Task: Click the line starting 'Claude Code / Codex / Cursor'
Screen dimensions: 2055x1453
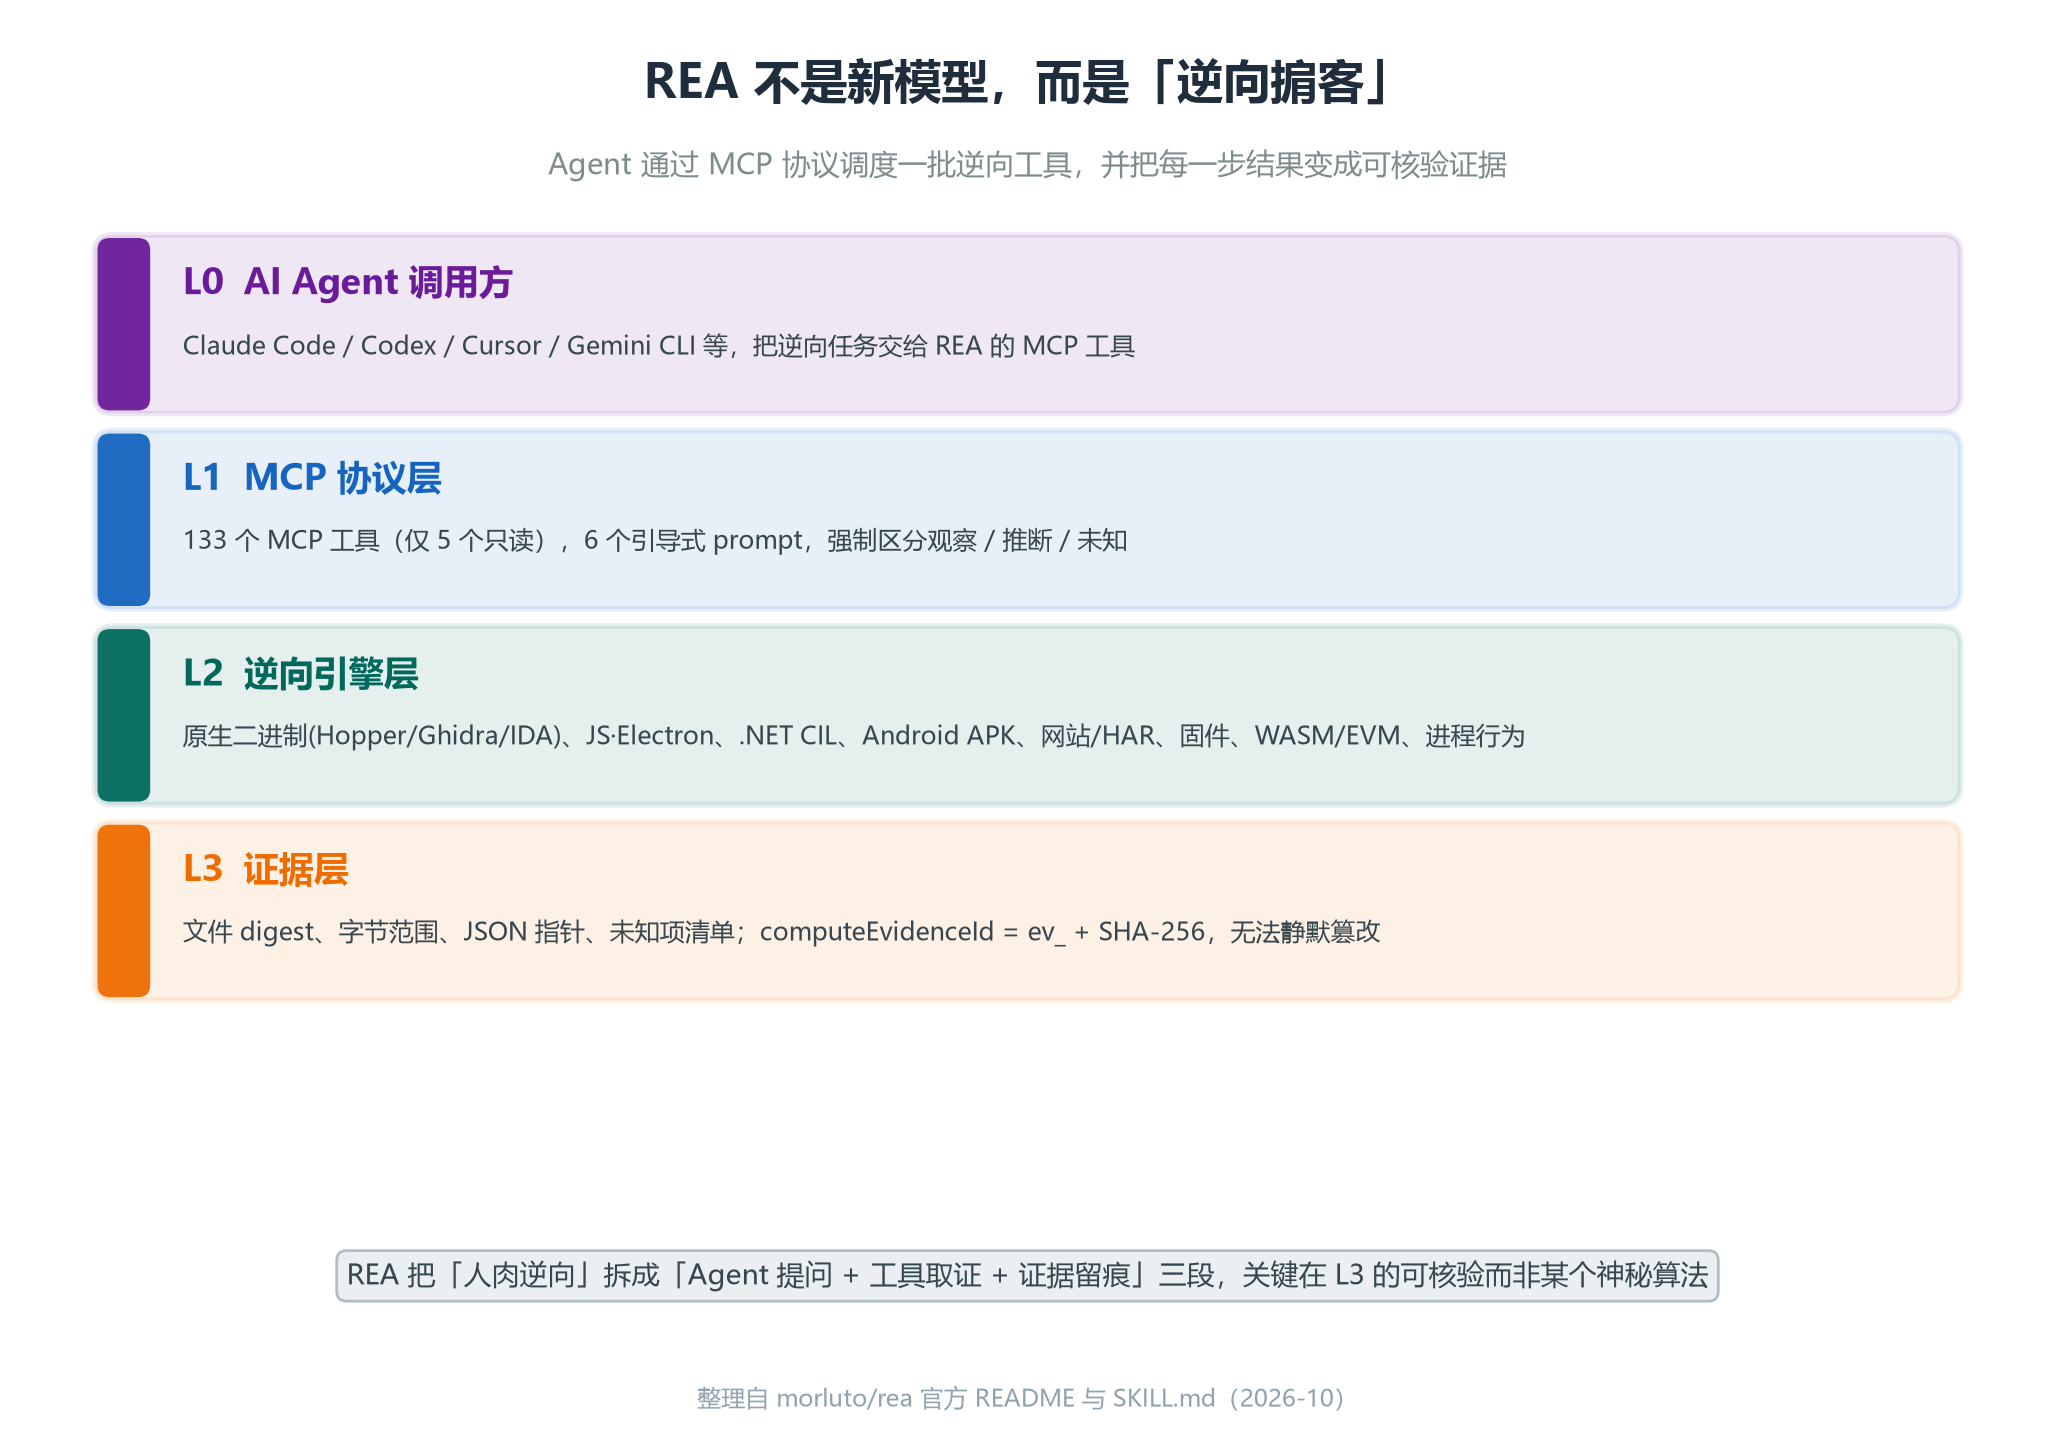Action: coord(658,346)
